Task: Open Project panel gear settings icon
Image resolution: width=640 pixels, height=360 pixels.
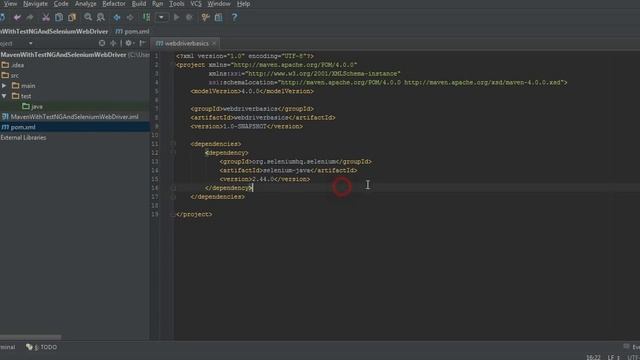Action: (129, 43)
